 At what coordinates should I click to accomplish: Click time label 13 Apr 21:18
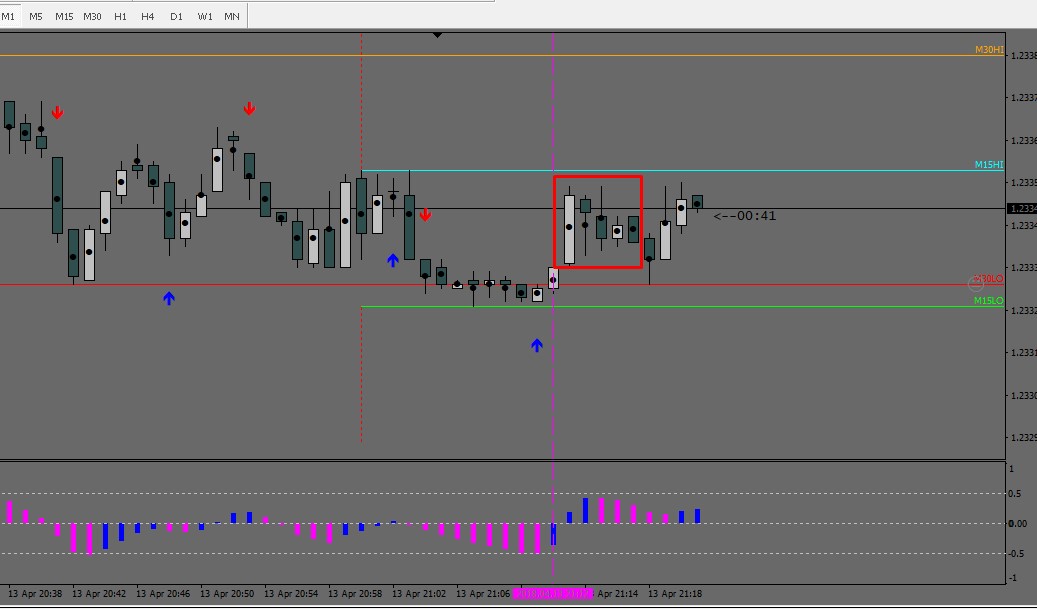pos(676,594)
